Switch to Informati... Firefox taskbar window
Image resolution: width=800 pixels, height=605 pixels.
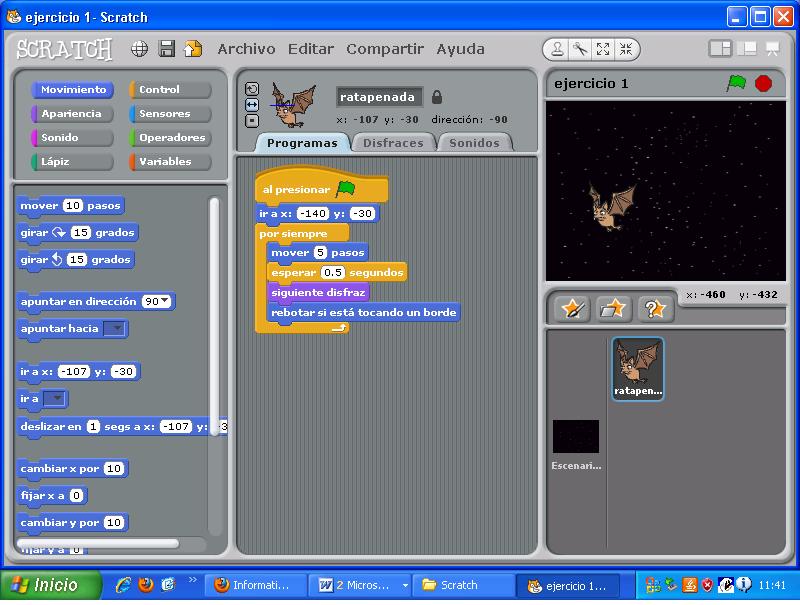pyautogui.click(x=256, y=585)
